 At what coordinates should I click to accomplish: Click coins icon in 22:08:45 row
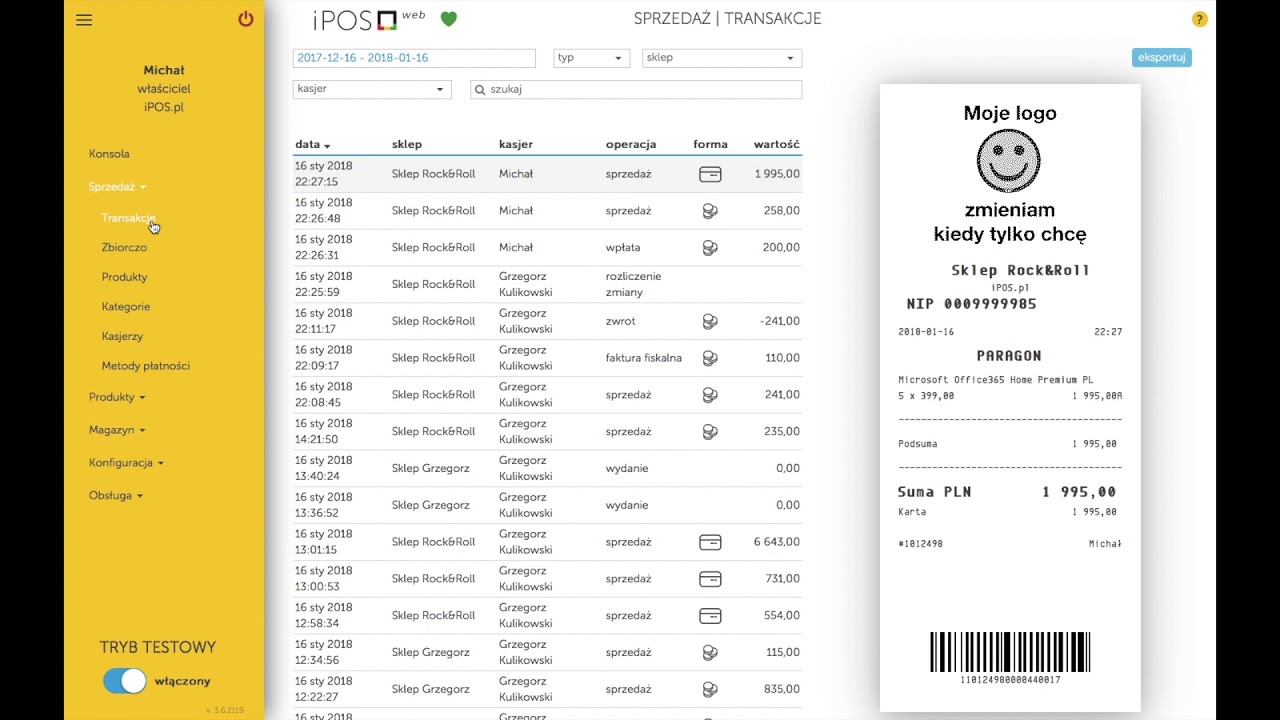[710, 395]
